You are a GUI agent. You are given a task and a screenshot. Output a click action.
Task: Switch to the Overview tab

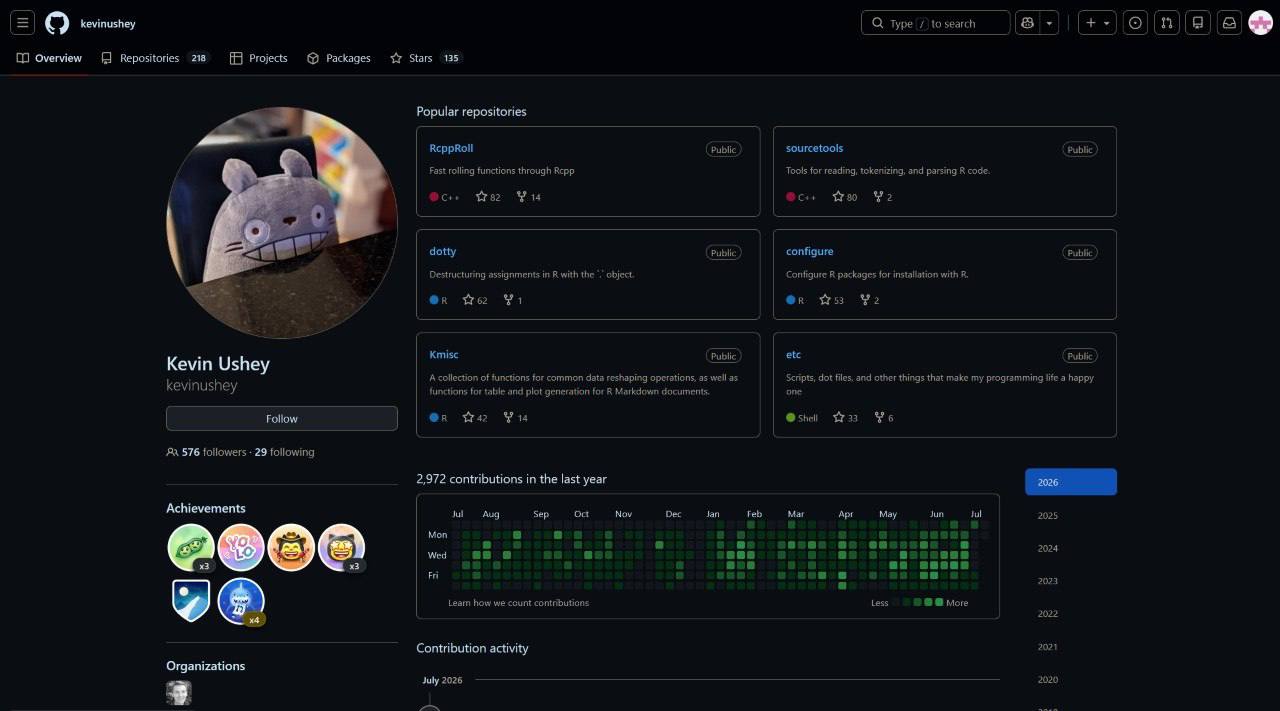pyautogui.click(x=49, y=58)
